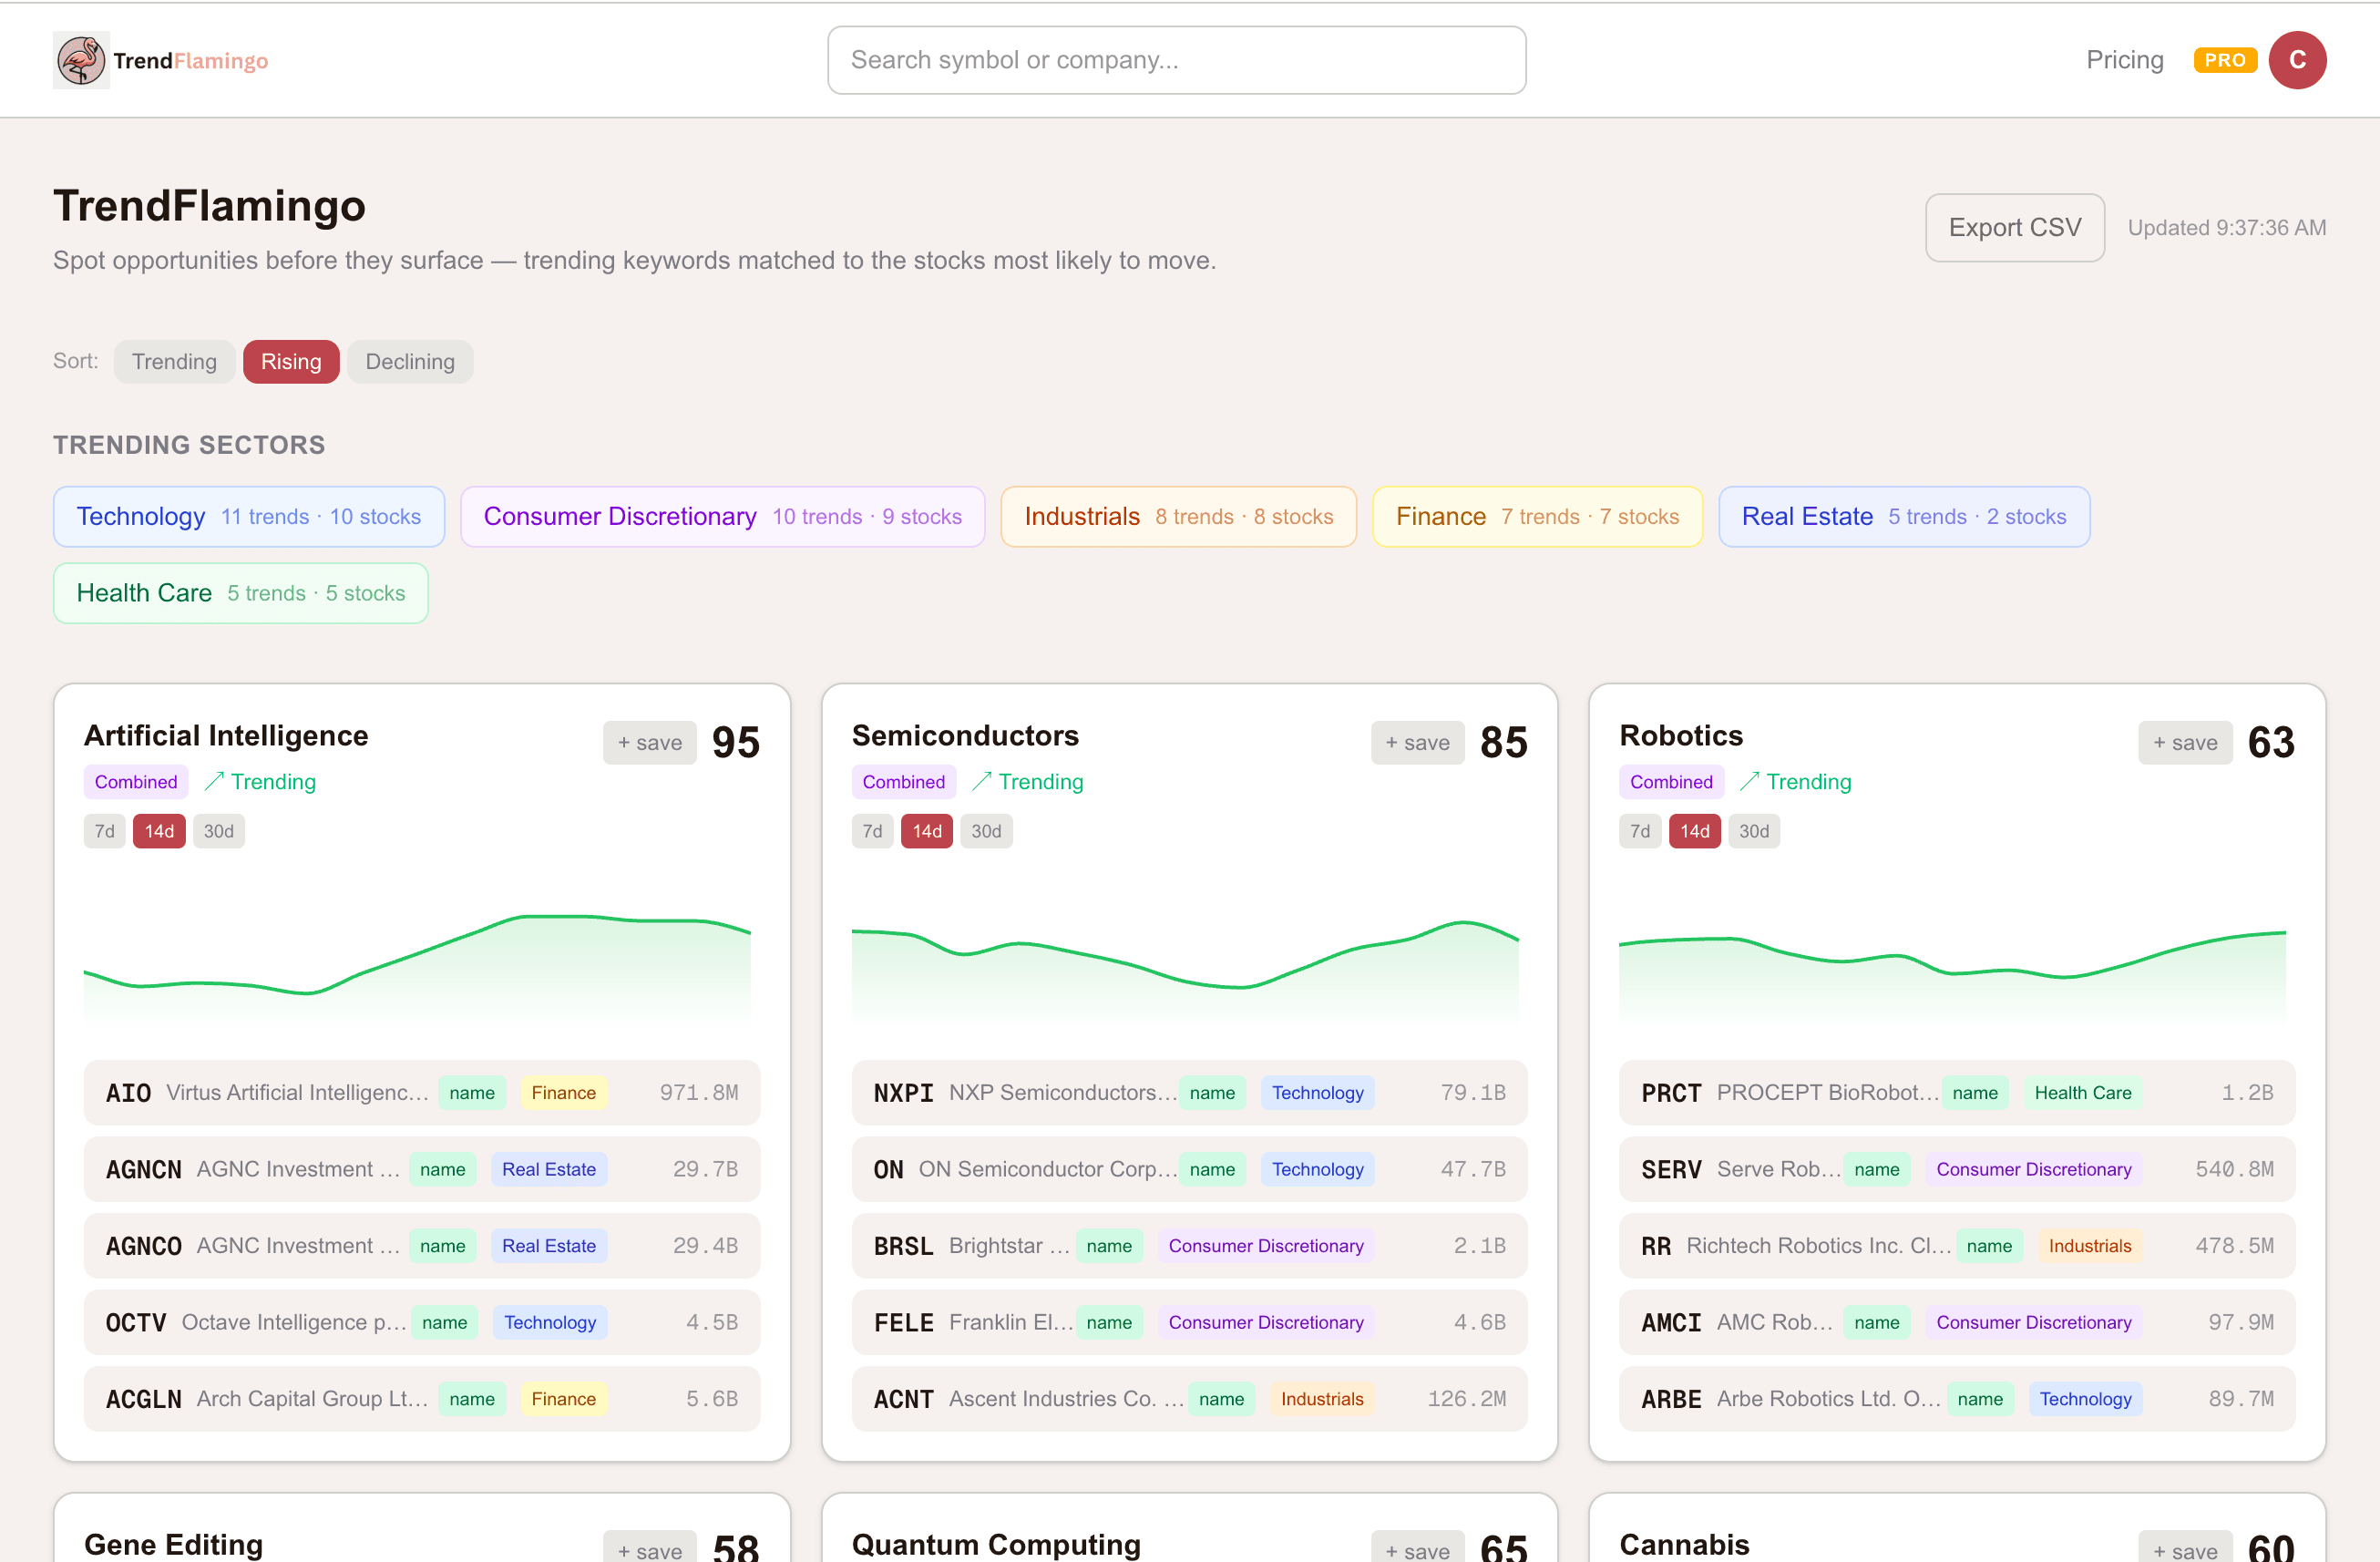Sort the list by Declining

pyautogui.click(x=410, y=361)
